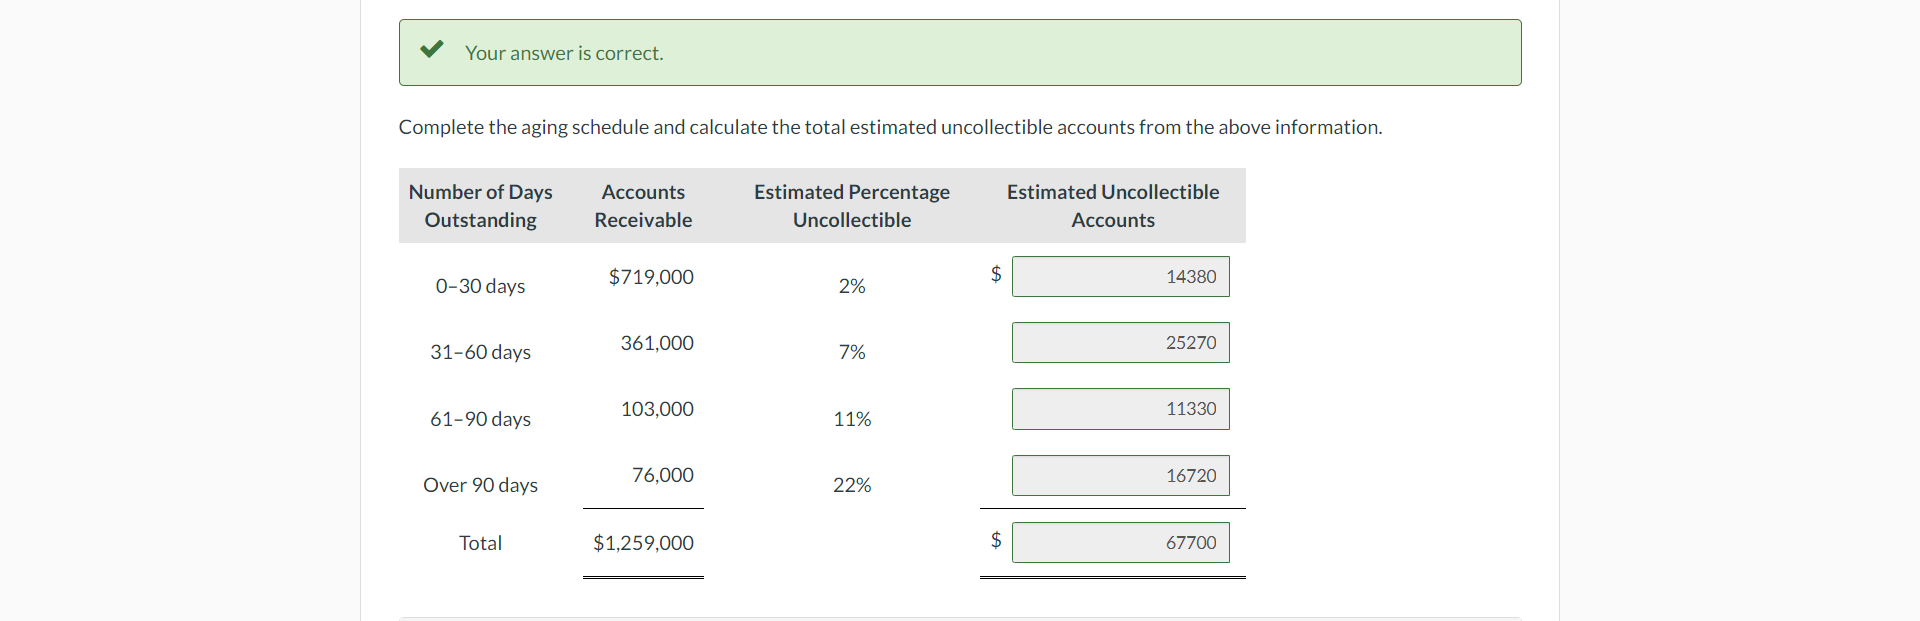Click the $719,000 receivable amount
This screenshot has width=1920, height=621.
point(651,277)
